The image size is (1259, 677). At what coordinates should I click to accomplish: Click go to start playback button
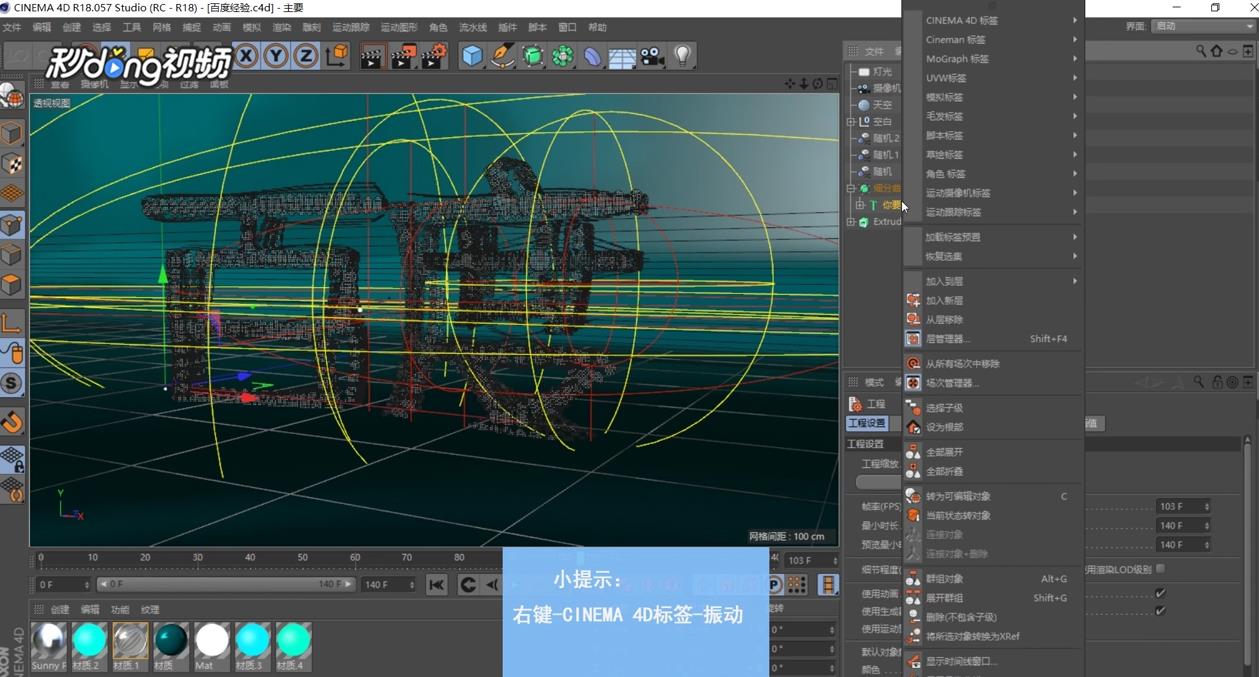tap(437, 585)
